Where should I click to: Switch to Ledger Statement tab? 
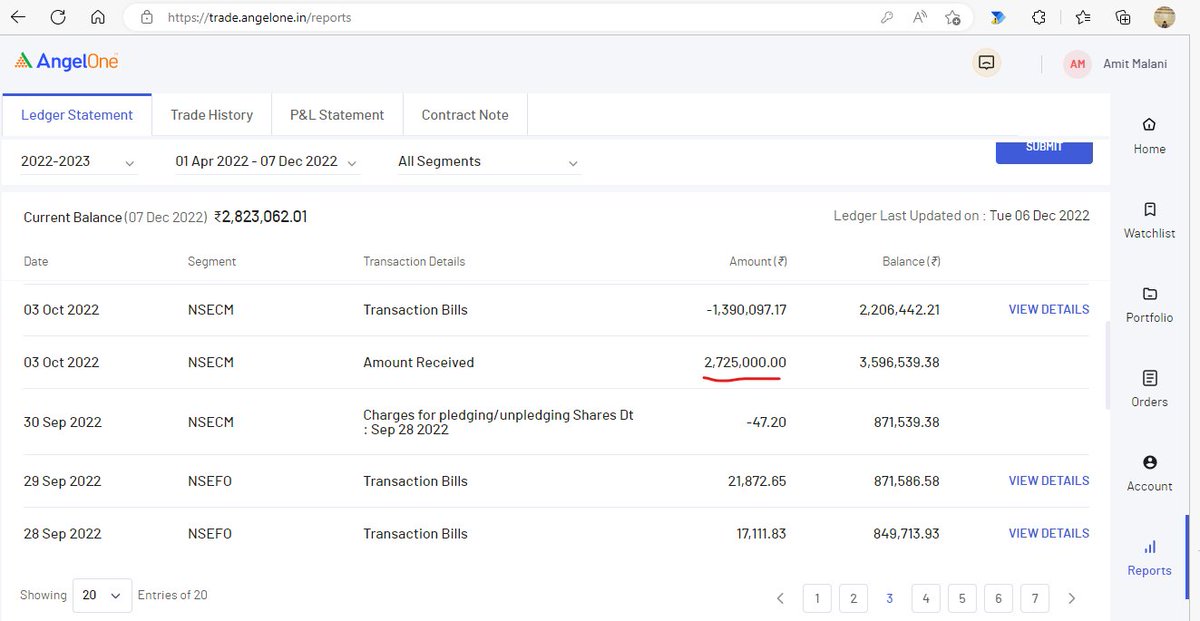click(x=77, y=115)
